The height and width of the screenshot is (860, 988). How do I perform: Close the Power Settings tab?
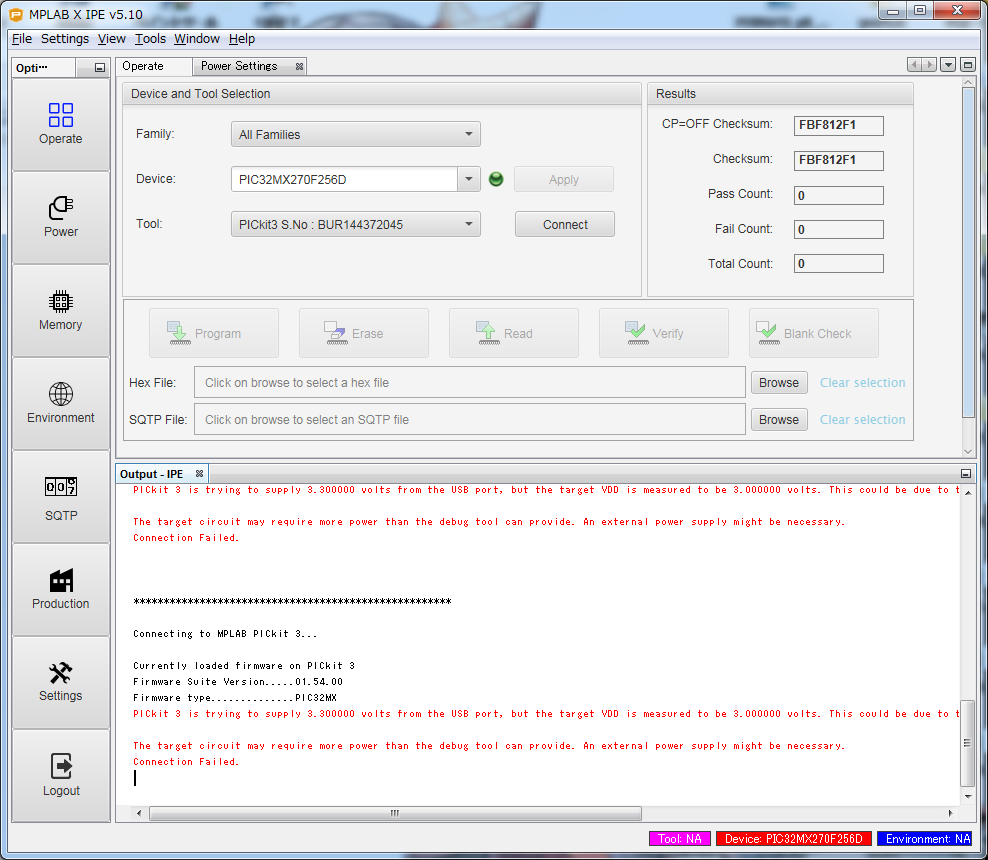pos(299,66)
